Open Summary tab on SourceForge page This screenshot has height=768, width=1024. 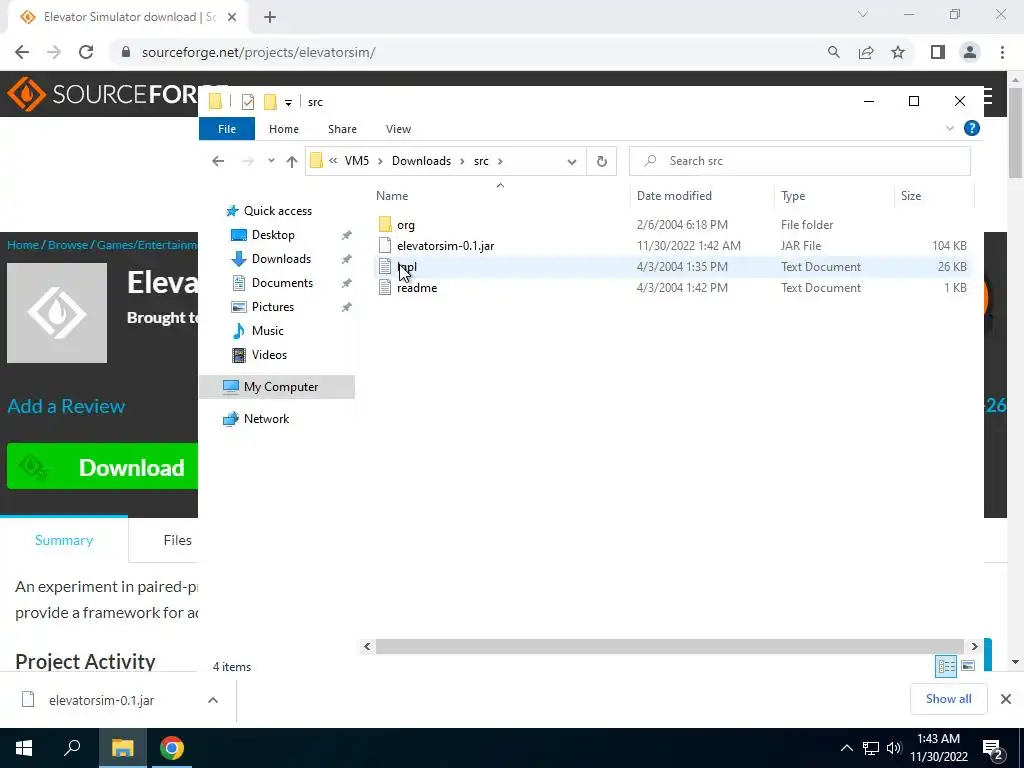click(64, 540)
